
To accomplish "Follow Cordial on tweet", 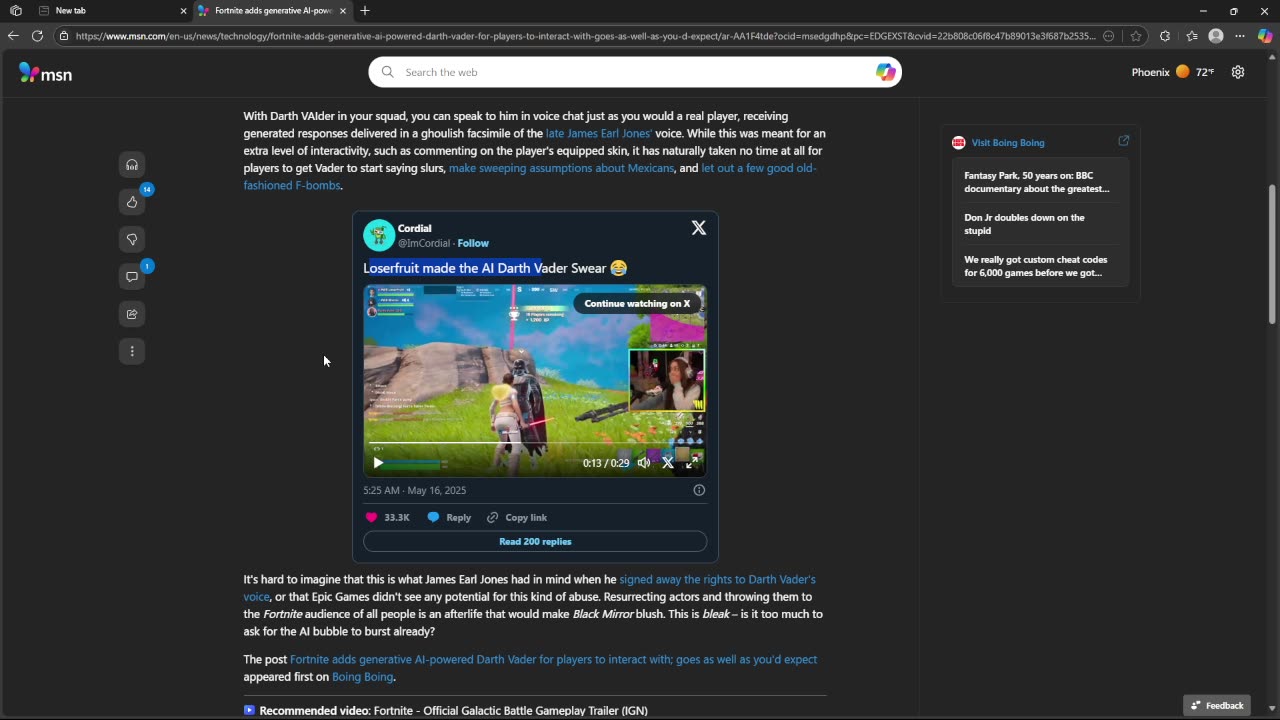I will click(x=473, y=243).
